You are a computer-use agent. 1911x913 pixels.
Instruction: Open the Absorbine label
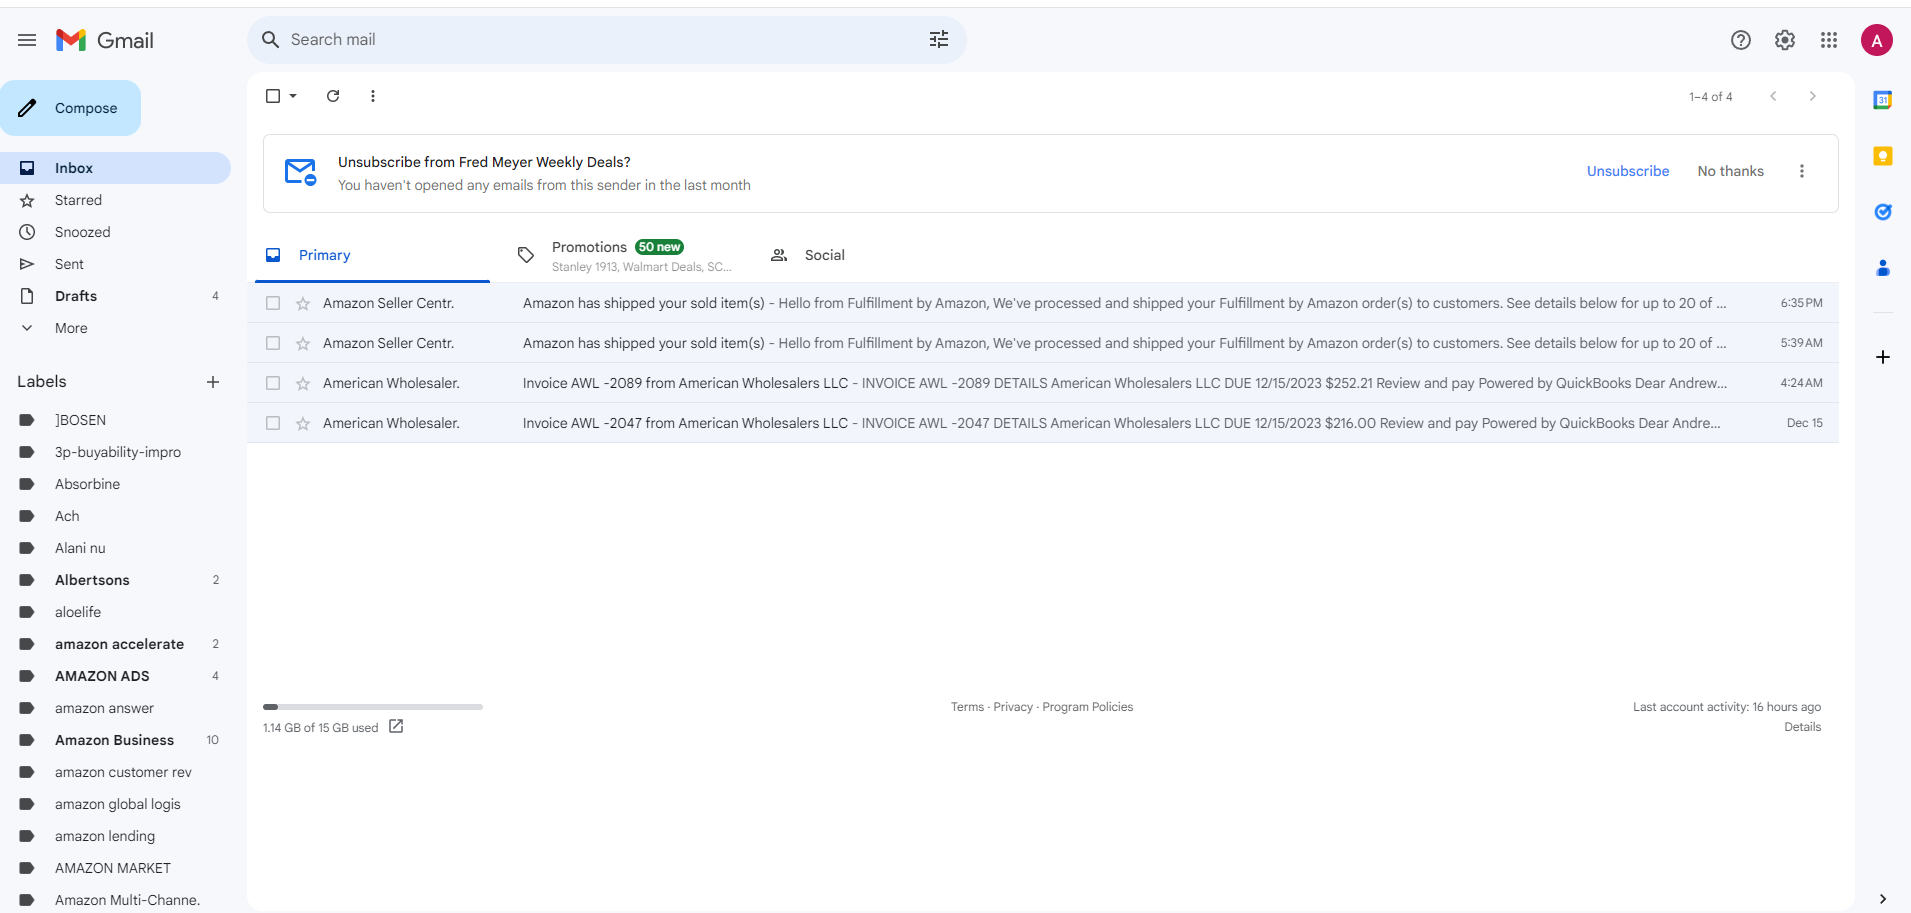[115, 484]
